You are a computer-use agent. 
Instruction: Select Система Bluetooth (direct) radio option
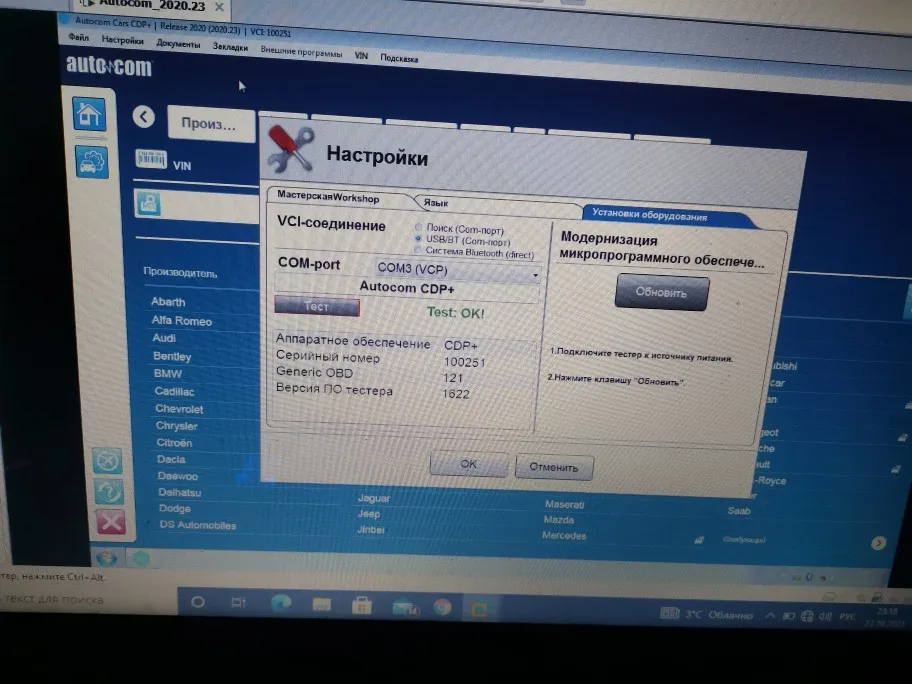tap(417, 250)
